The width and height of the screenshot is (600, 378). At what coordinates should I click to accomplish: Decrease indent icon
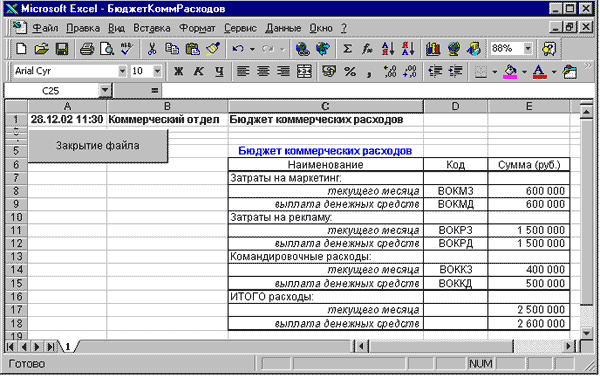coord(435,71)
